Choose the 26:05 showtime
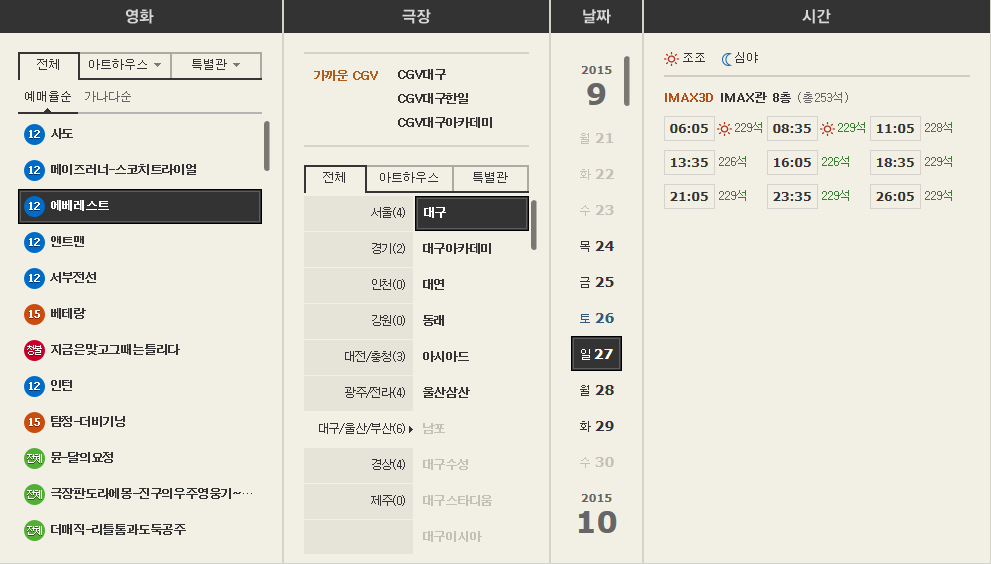The height and width of the screenshot is (564, 991). coord(896,197)
